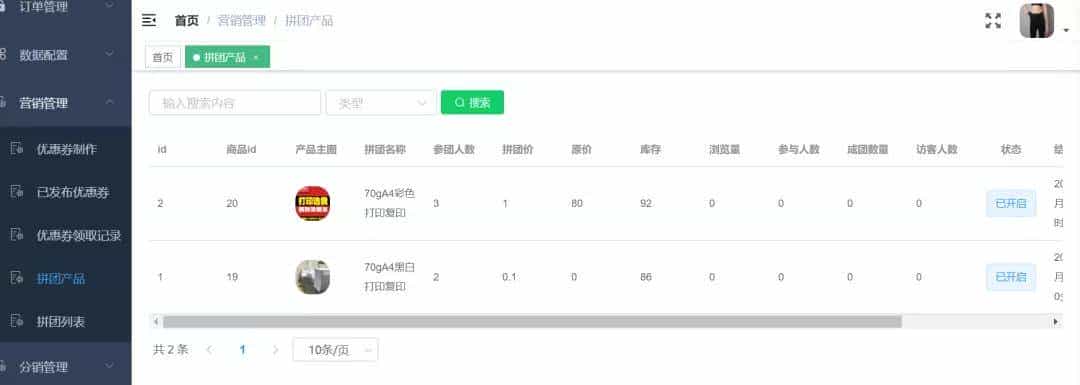
Task: Switch to the 首页 tab
Action: (x=163, y=57)
